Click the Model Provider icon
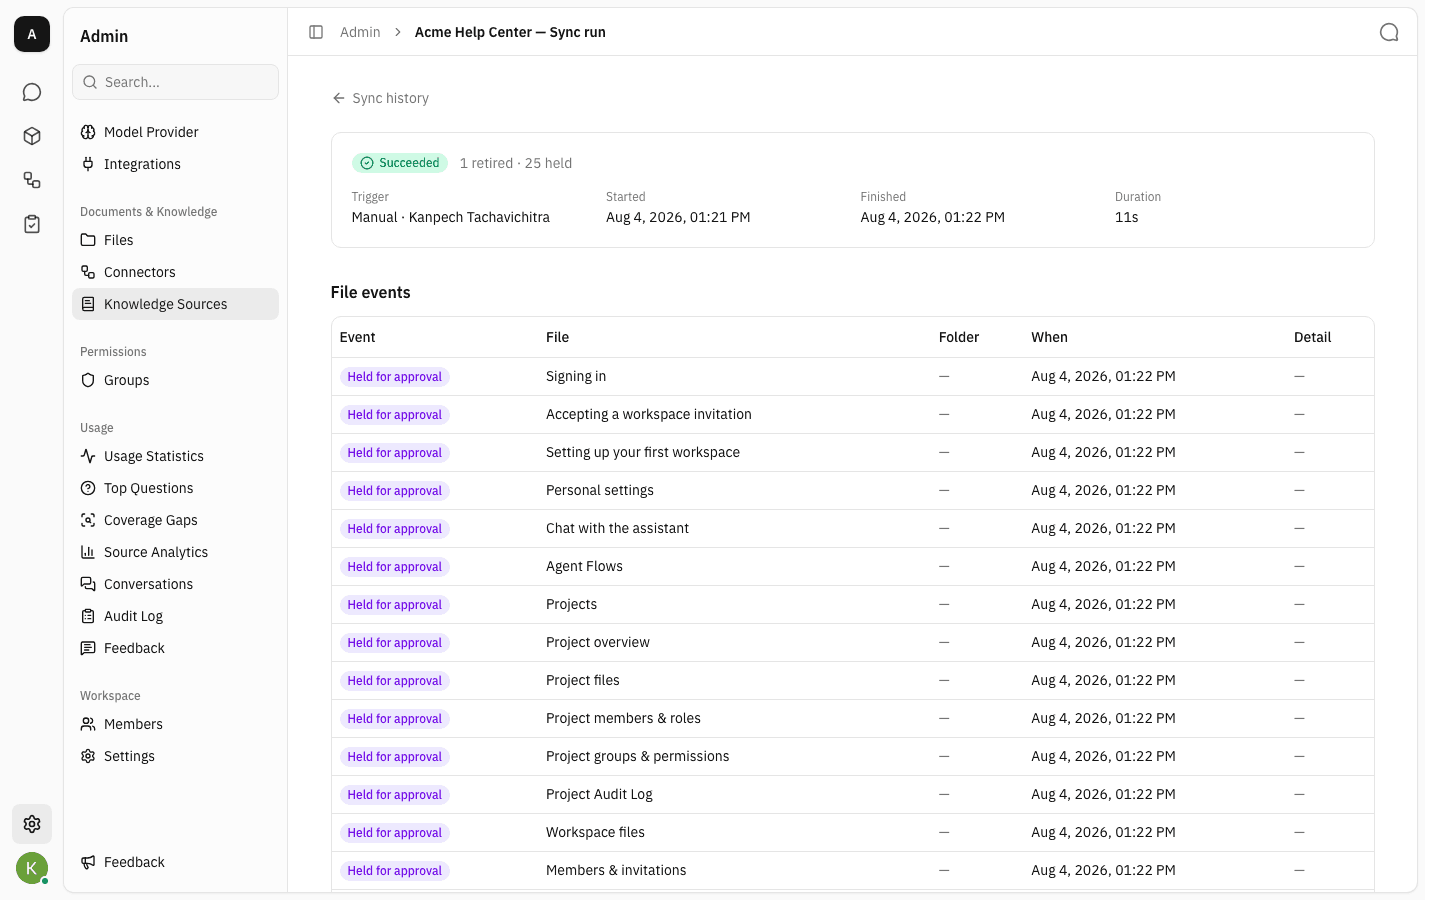 point(88,132)
